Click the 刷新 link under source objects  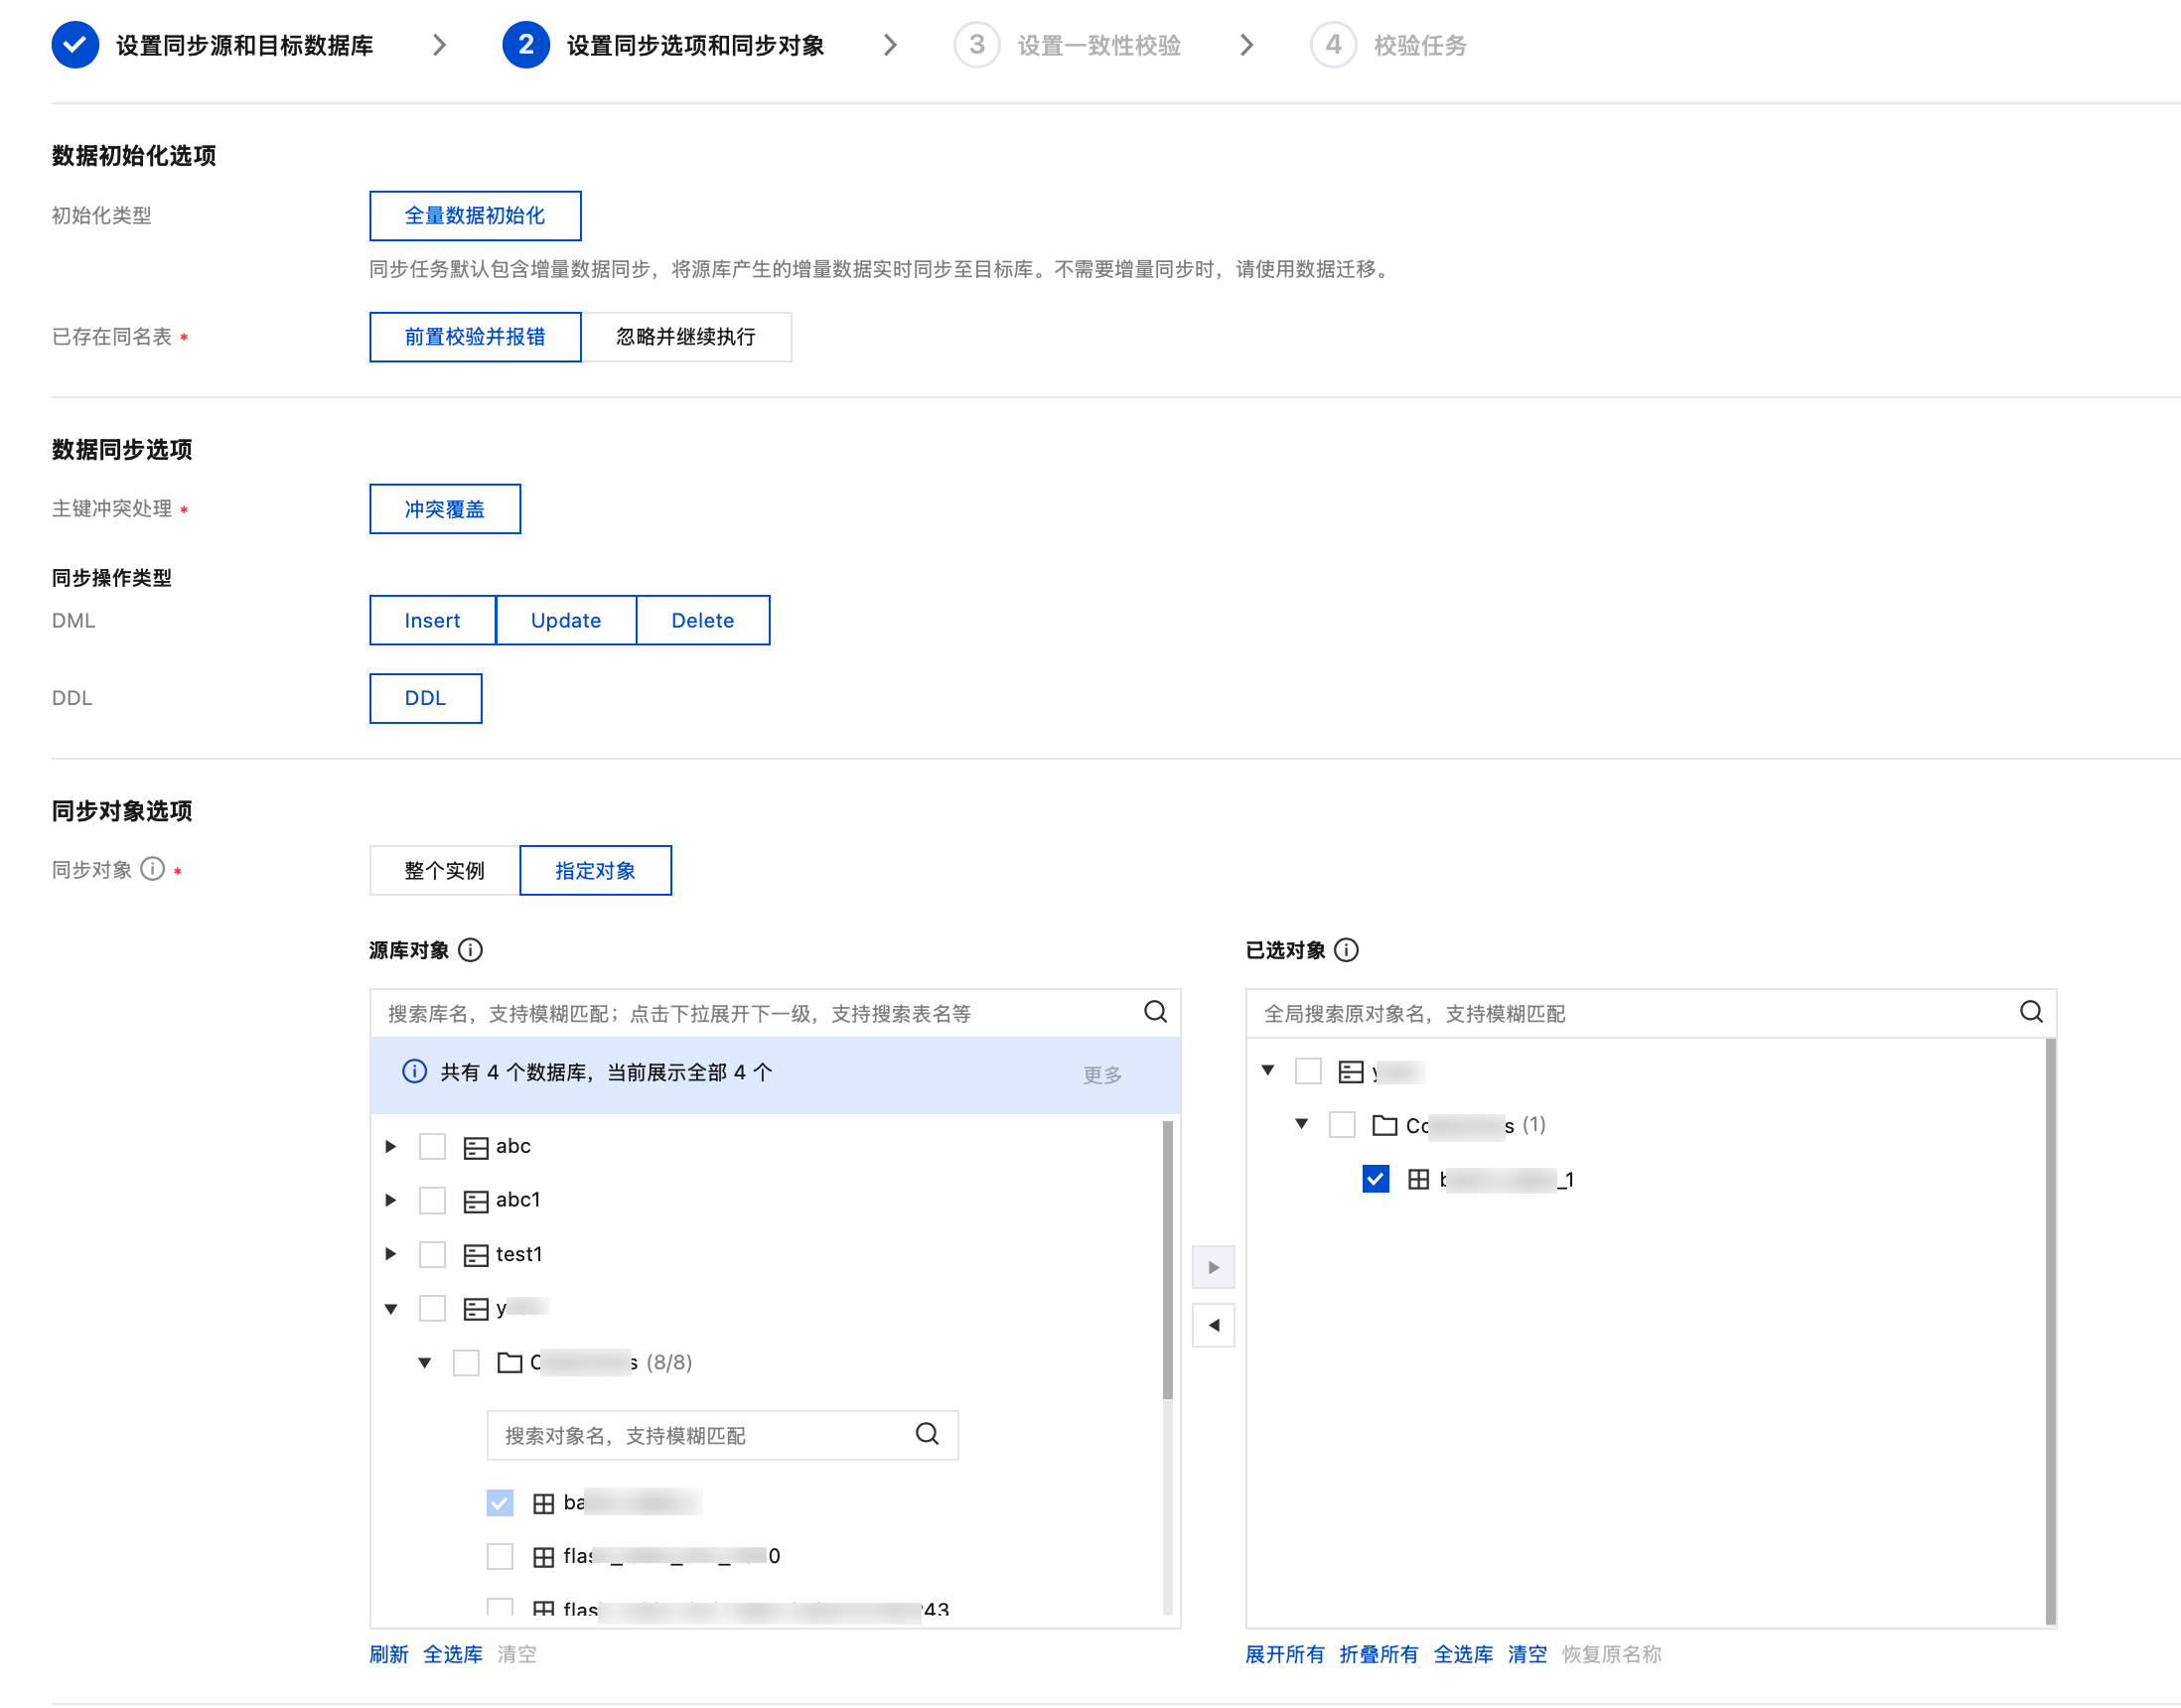[388, 1655]
